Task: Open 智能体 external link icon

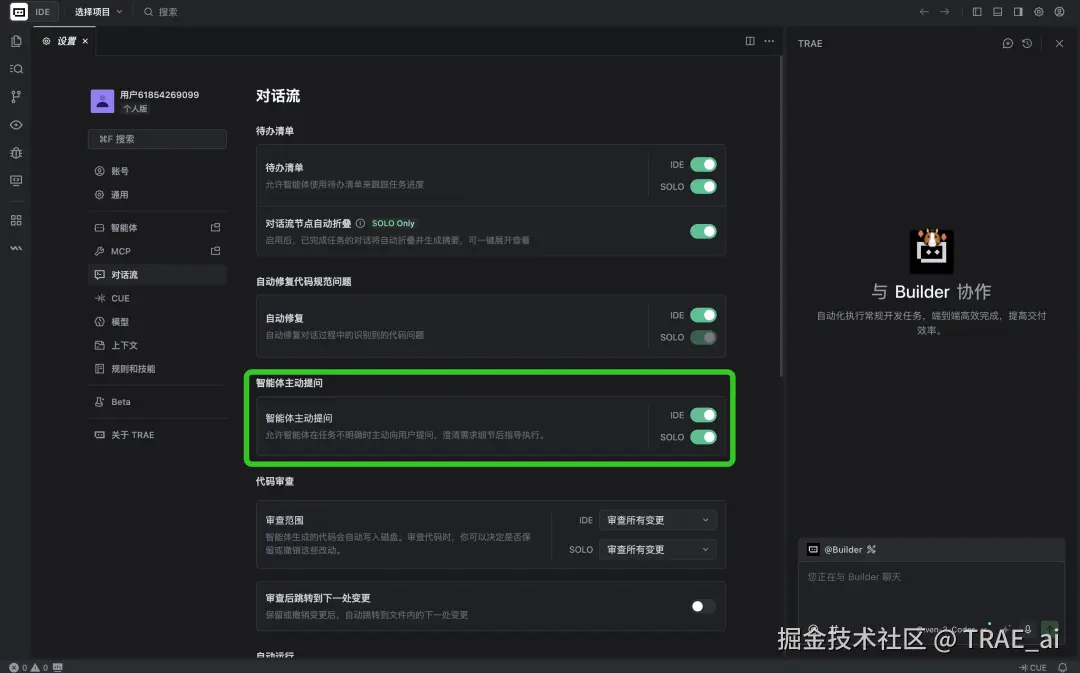Action: pos(216,227)
